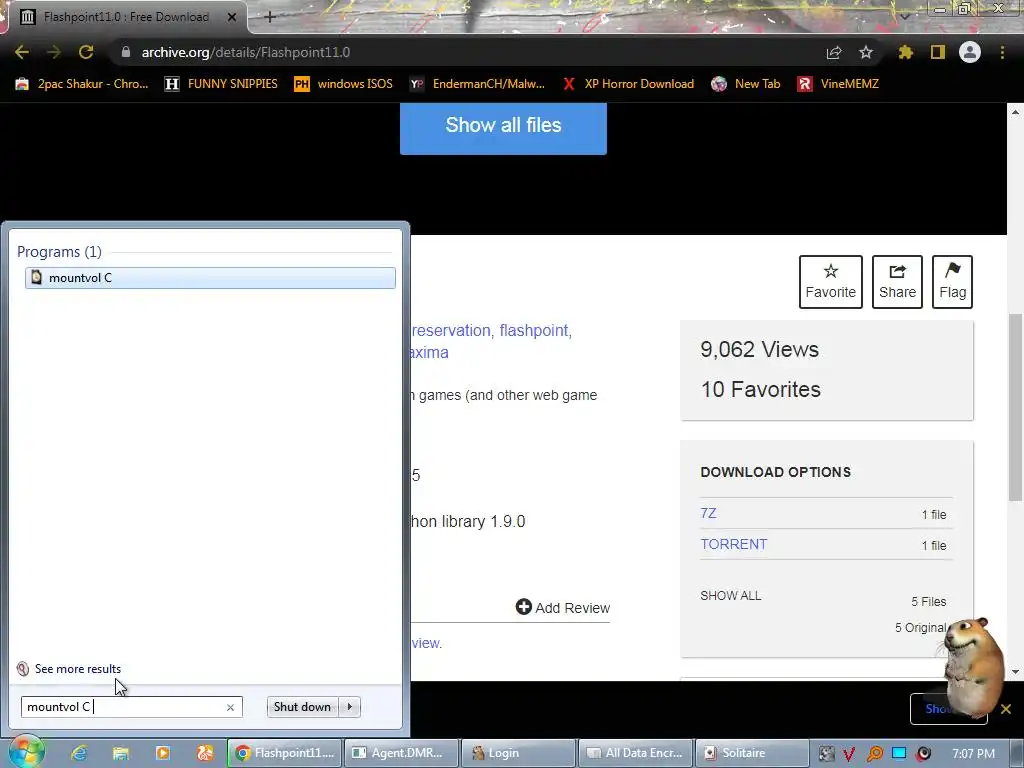Open the TORRENT download option
The width and height of the screenshot is (1024, 768).
tap(734, 544)
